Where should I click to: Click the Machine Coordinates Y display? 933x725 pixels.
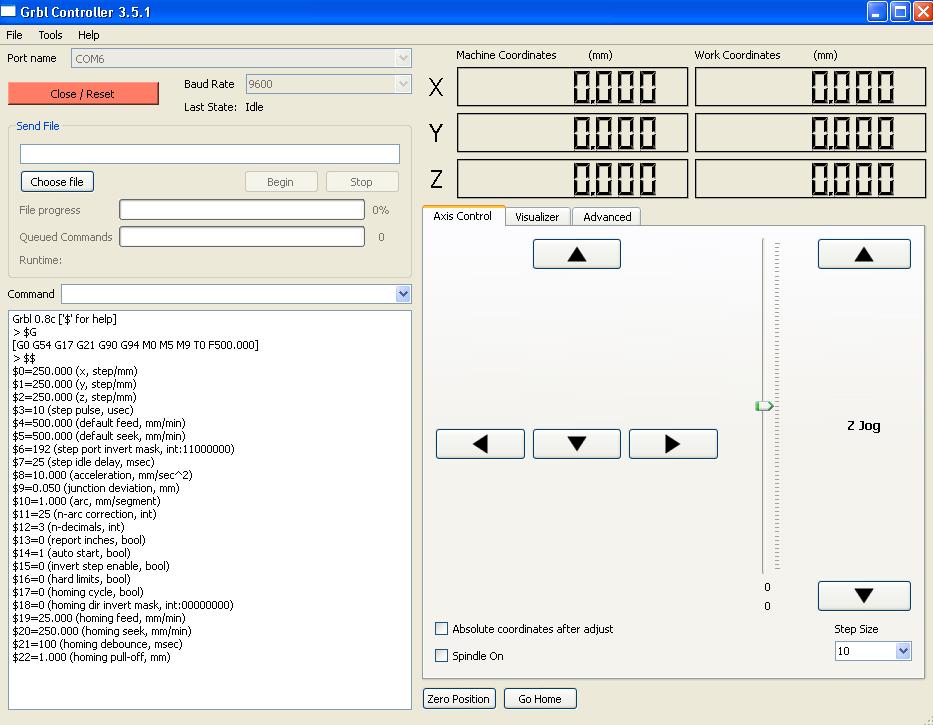[572, 133]
